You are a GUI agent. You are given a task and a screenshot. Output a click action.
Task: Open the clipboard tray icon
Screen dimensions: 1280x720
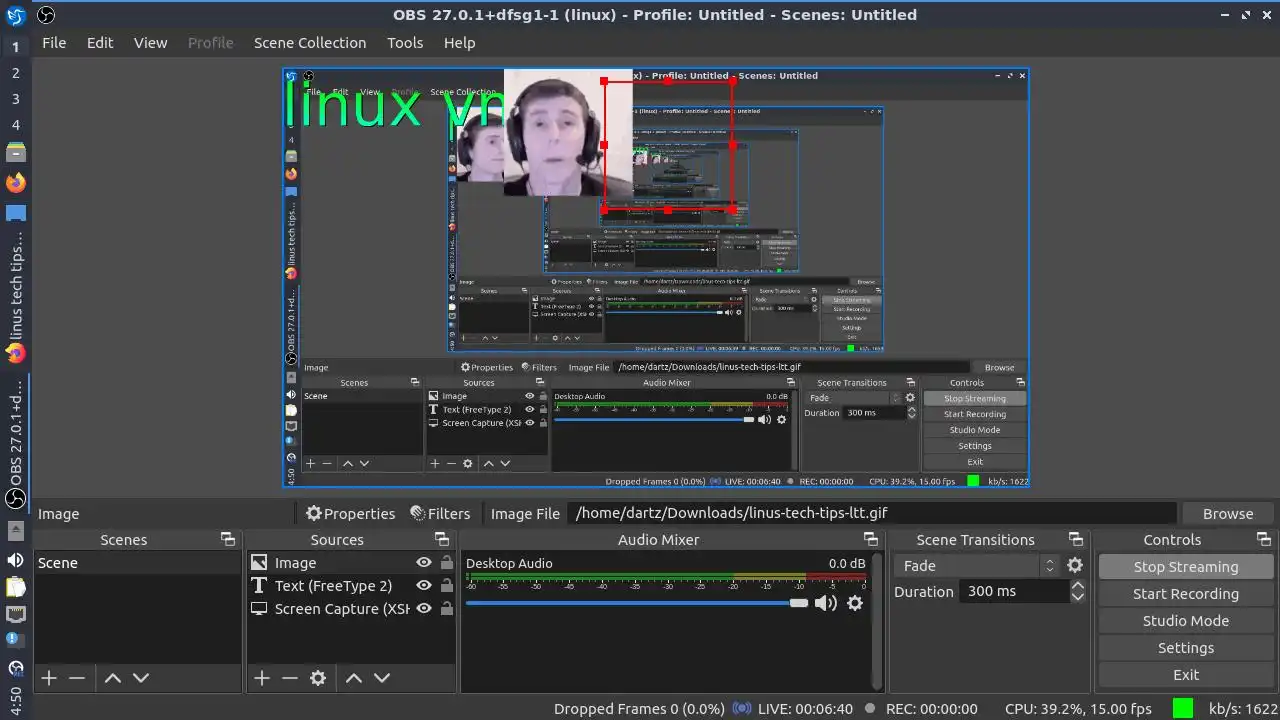15,586
